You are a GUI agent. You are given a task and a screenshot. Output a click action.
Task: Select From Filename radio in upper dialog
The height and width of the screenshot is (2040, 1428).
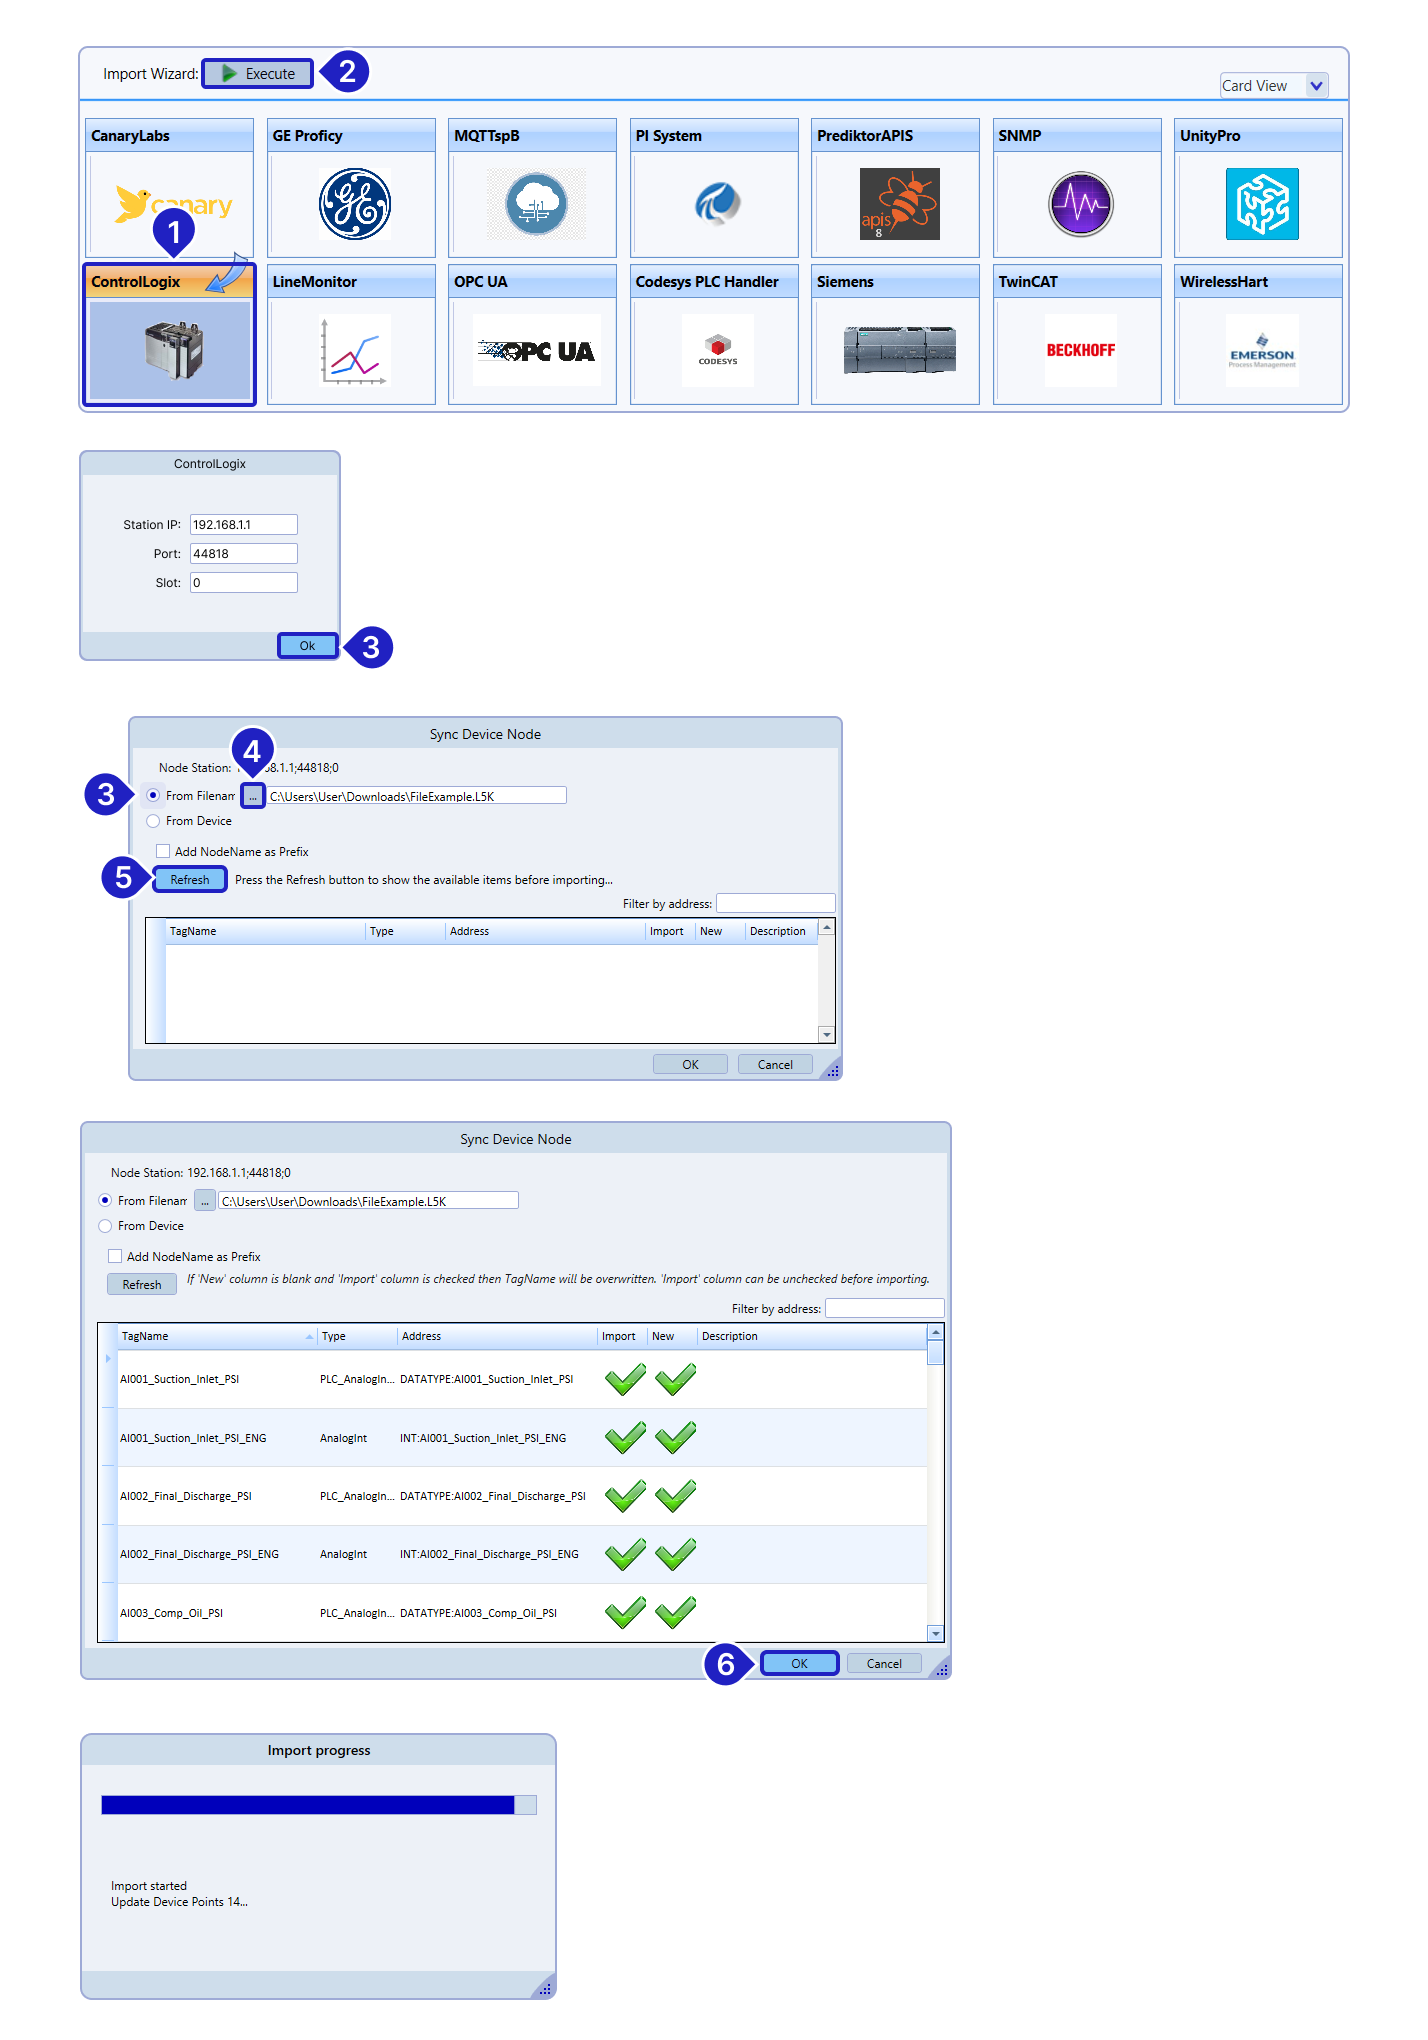click(153, 795)
